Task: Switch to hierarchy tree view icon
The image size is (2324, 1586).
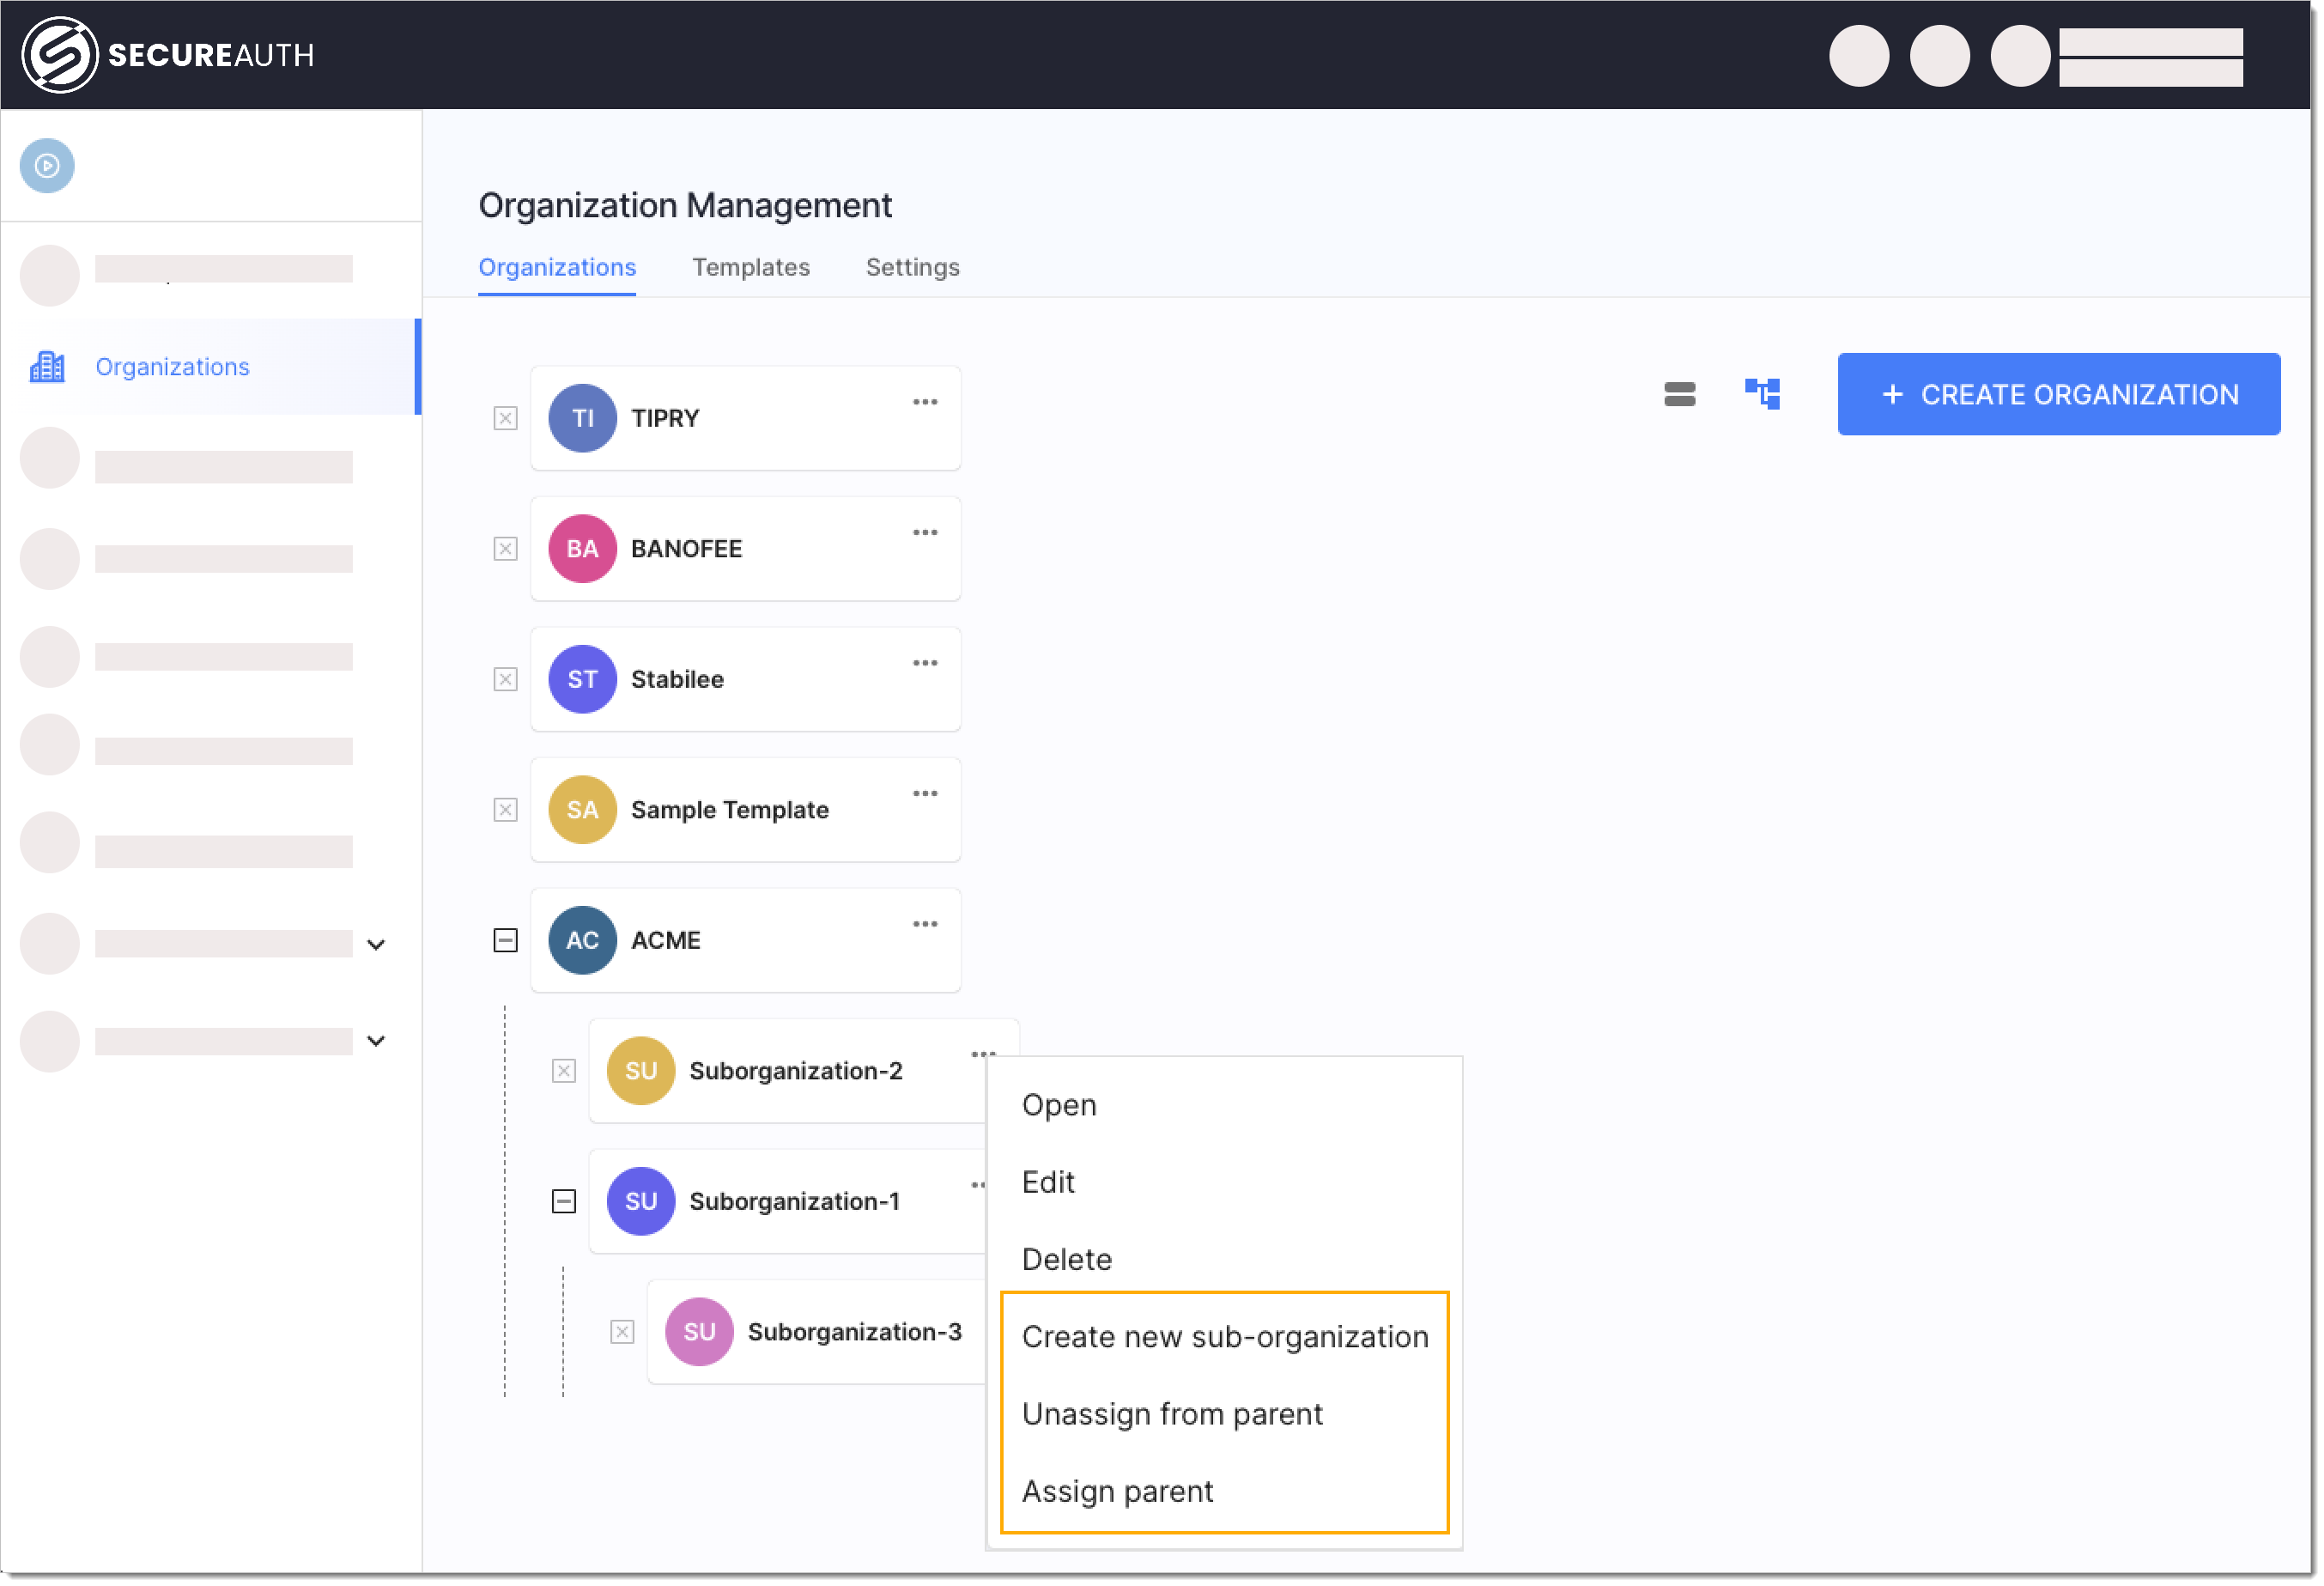Action: tap(1762, 394)
